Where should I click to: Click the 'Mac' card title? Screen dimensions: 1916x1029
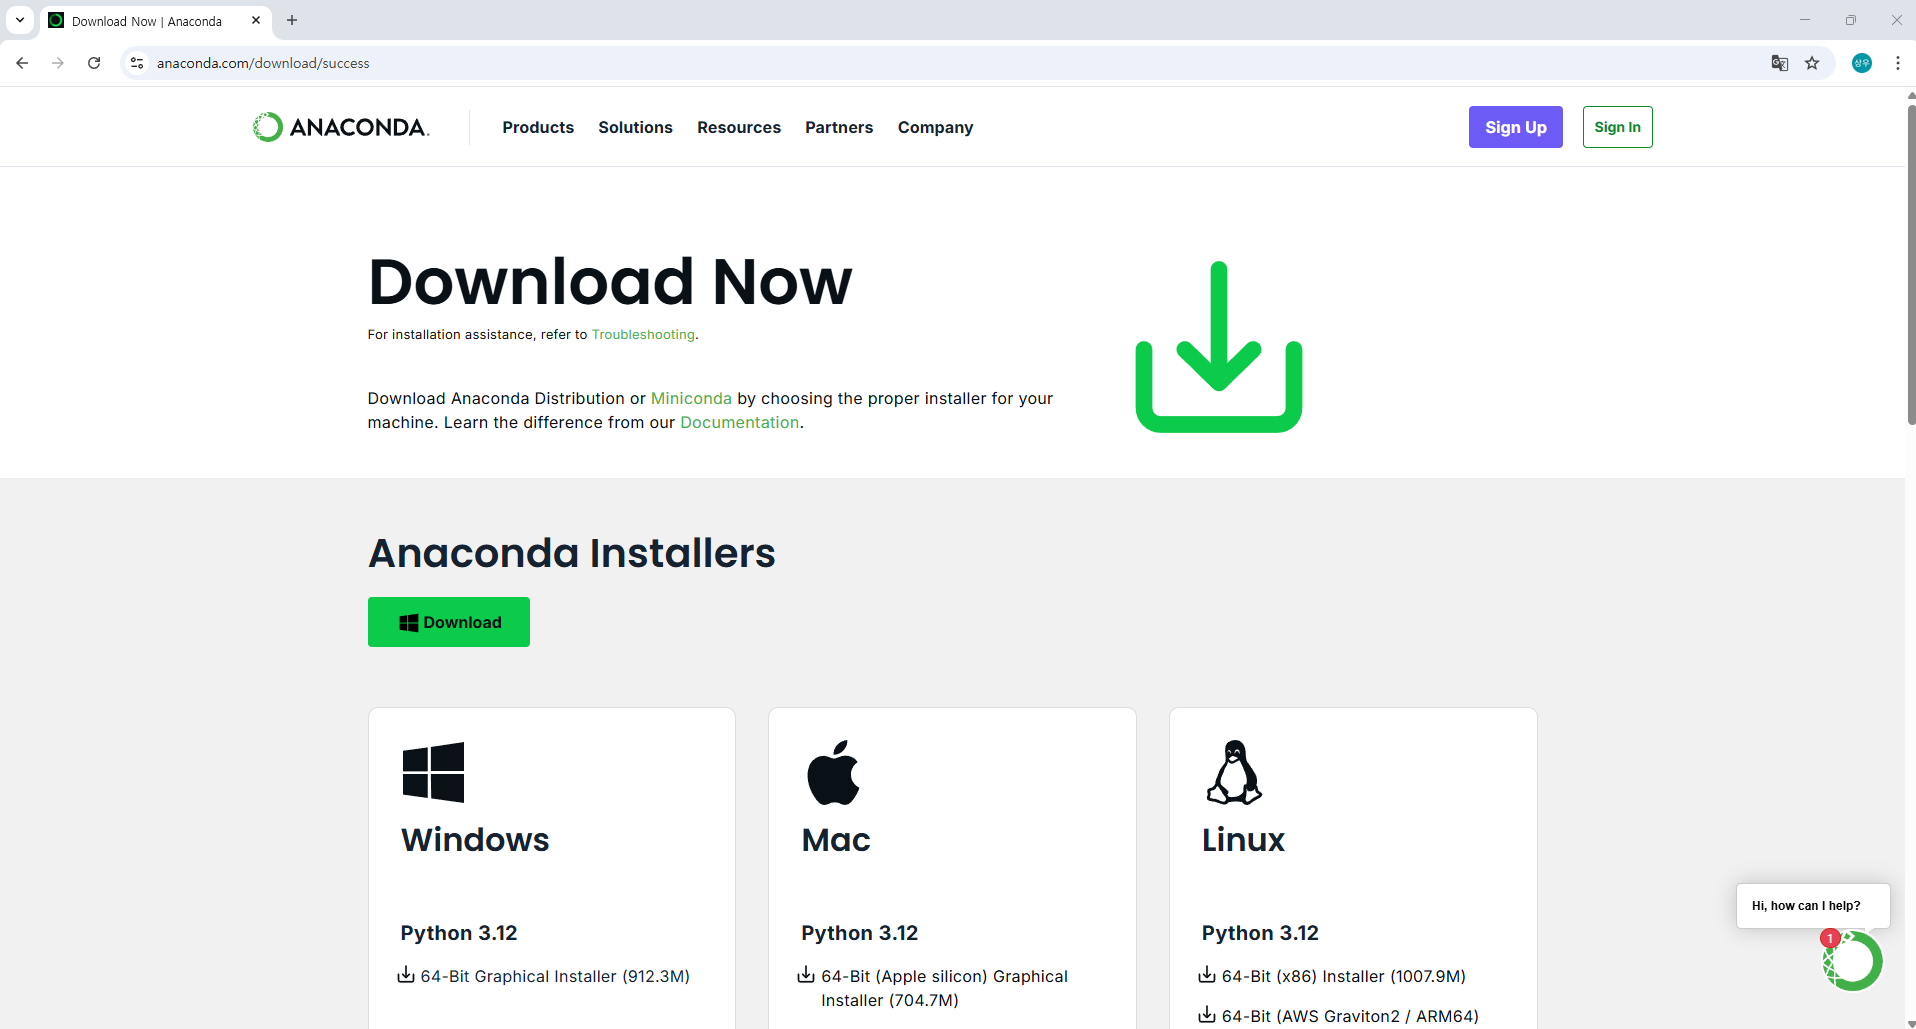836,840
